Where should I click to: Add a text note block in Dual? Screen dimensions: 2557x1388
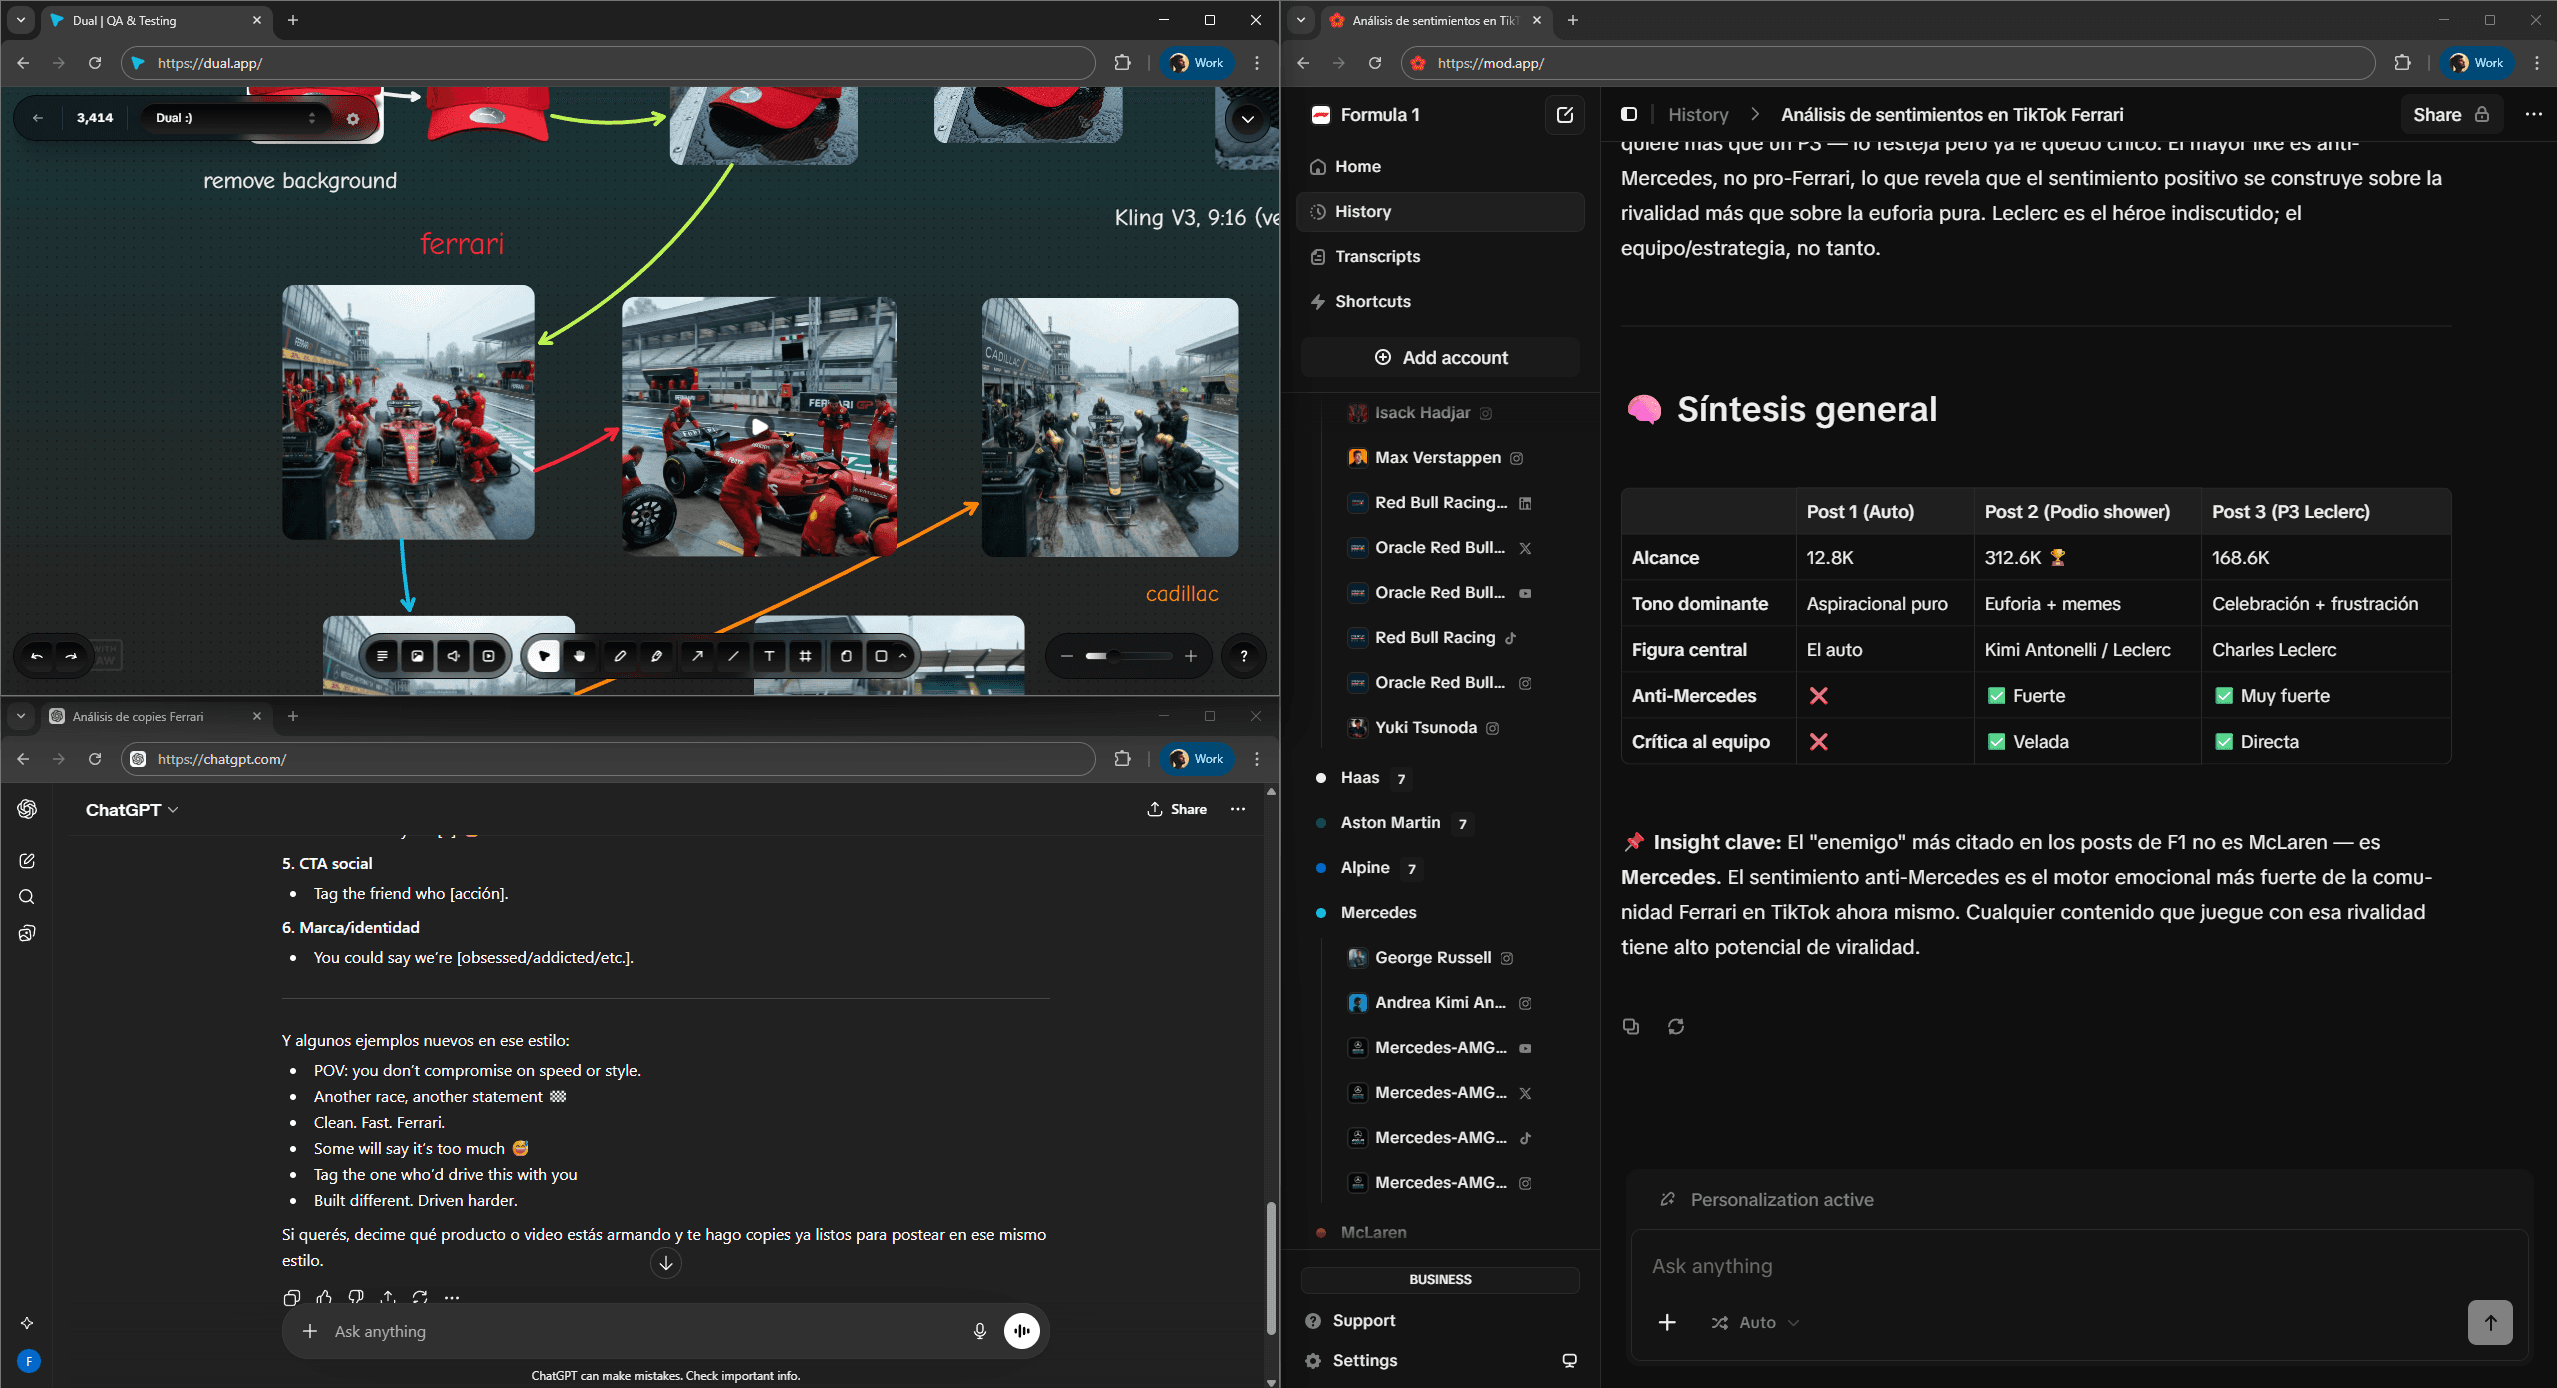coord(382,656)
